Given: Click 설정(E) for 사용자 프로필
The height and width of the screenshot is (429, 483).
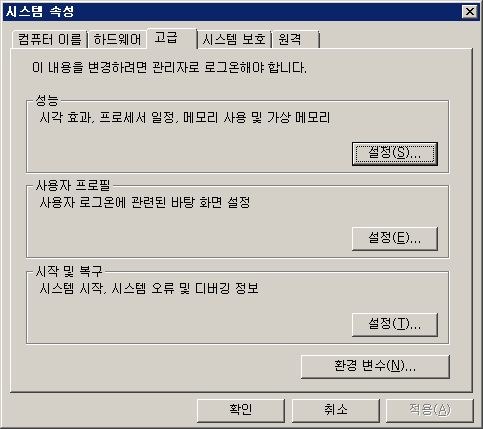Looking at the screenshot, I should (x=395, y=239).
